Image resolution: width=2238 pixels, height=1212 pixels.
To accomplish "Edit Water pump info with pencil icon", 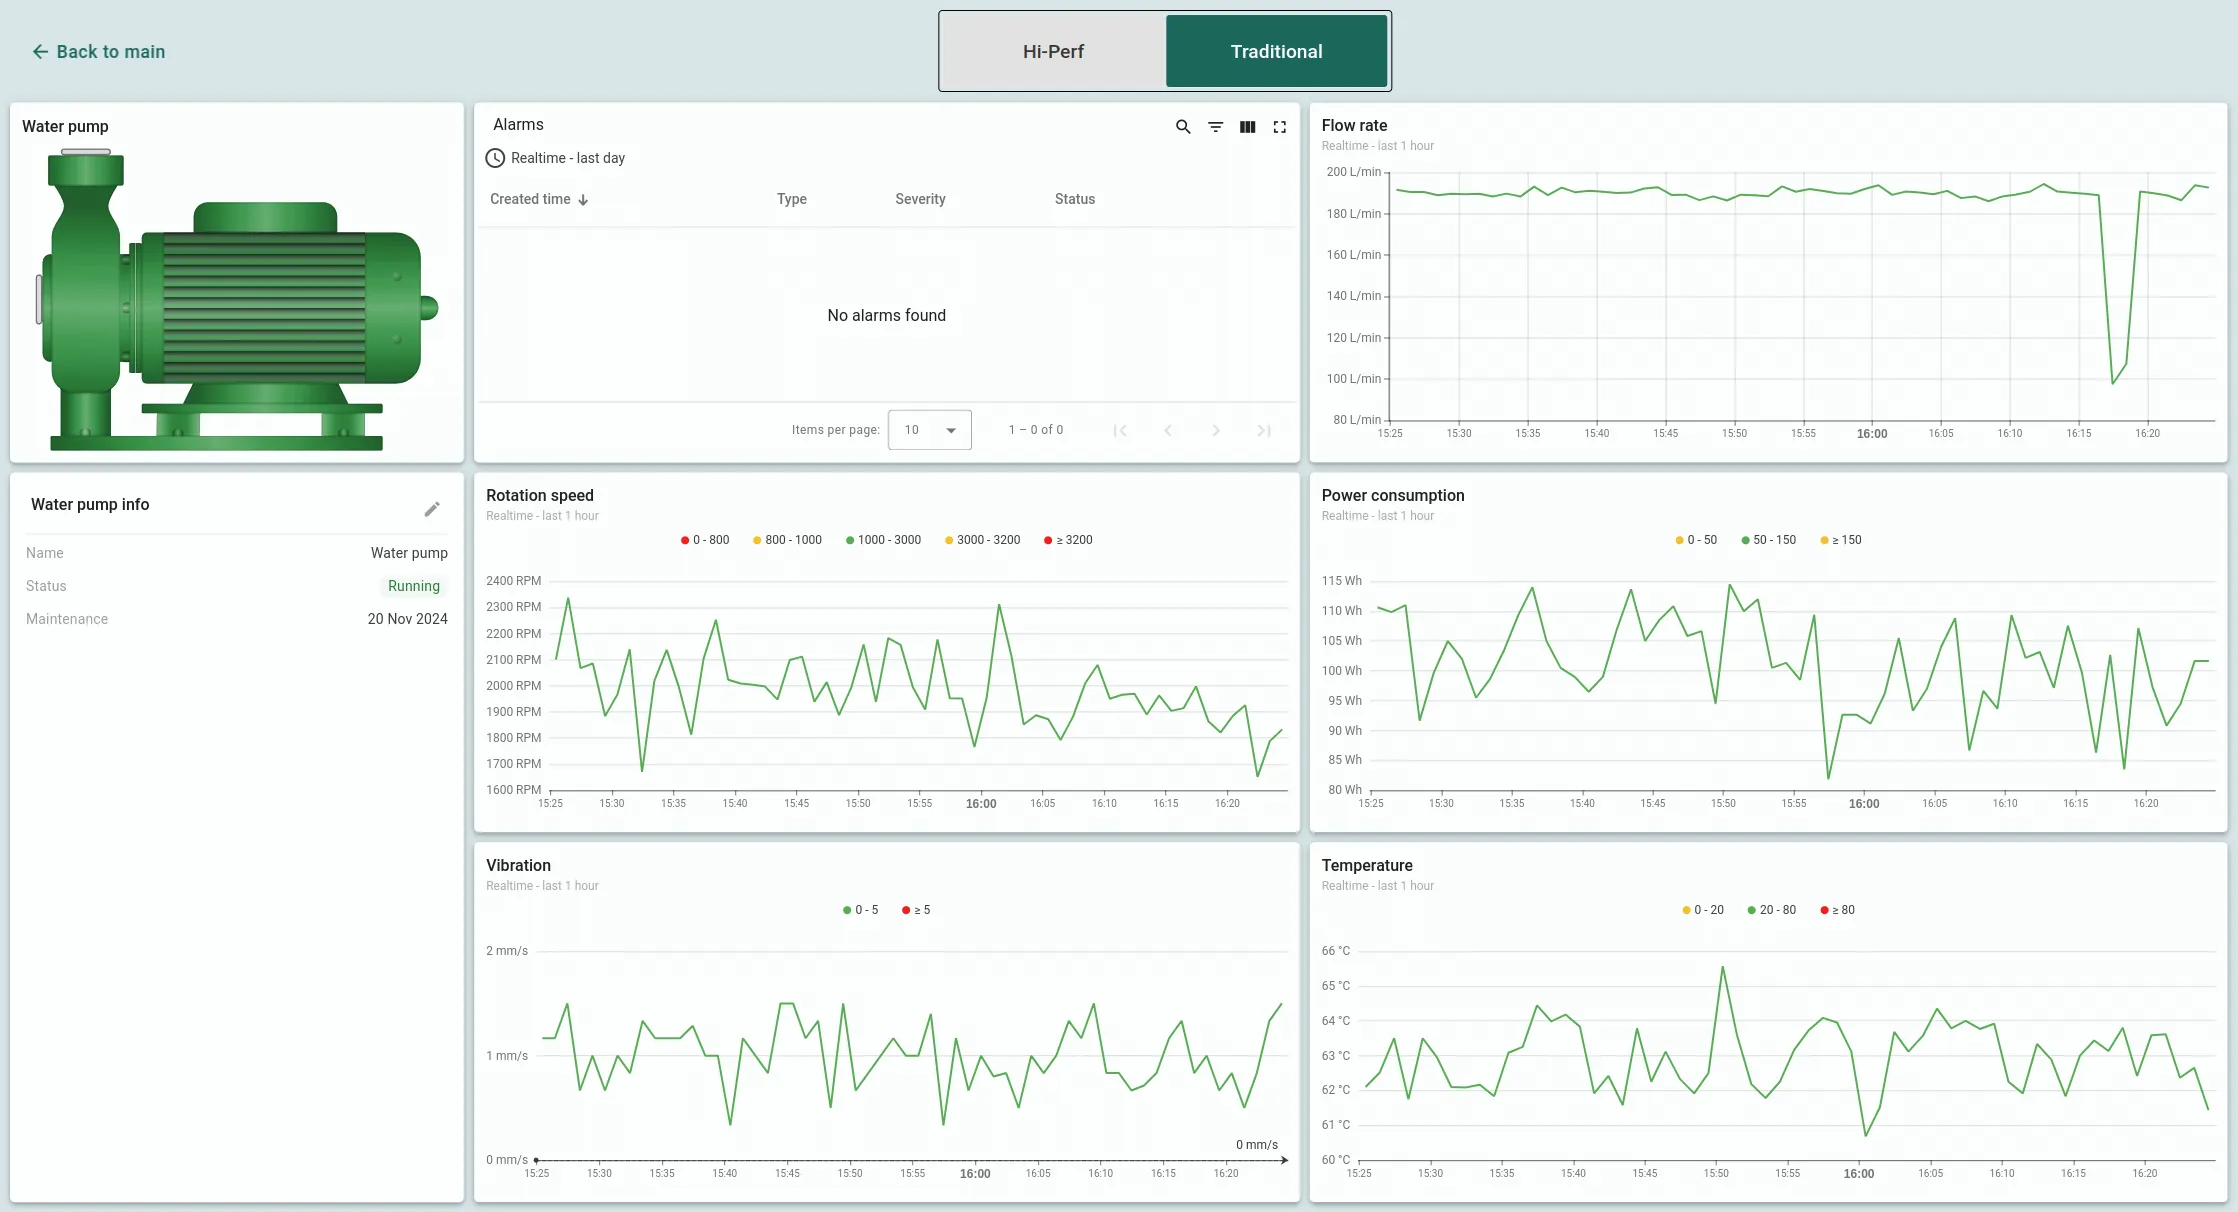I will click(432, 509).
